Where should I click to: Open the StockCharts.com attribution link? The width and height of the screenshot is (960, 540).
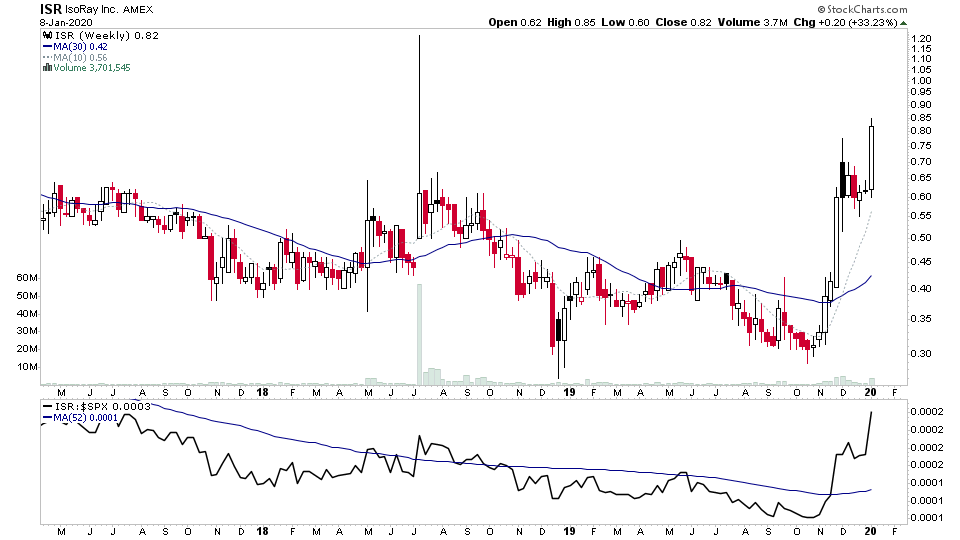[x=863, y=9]
